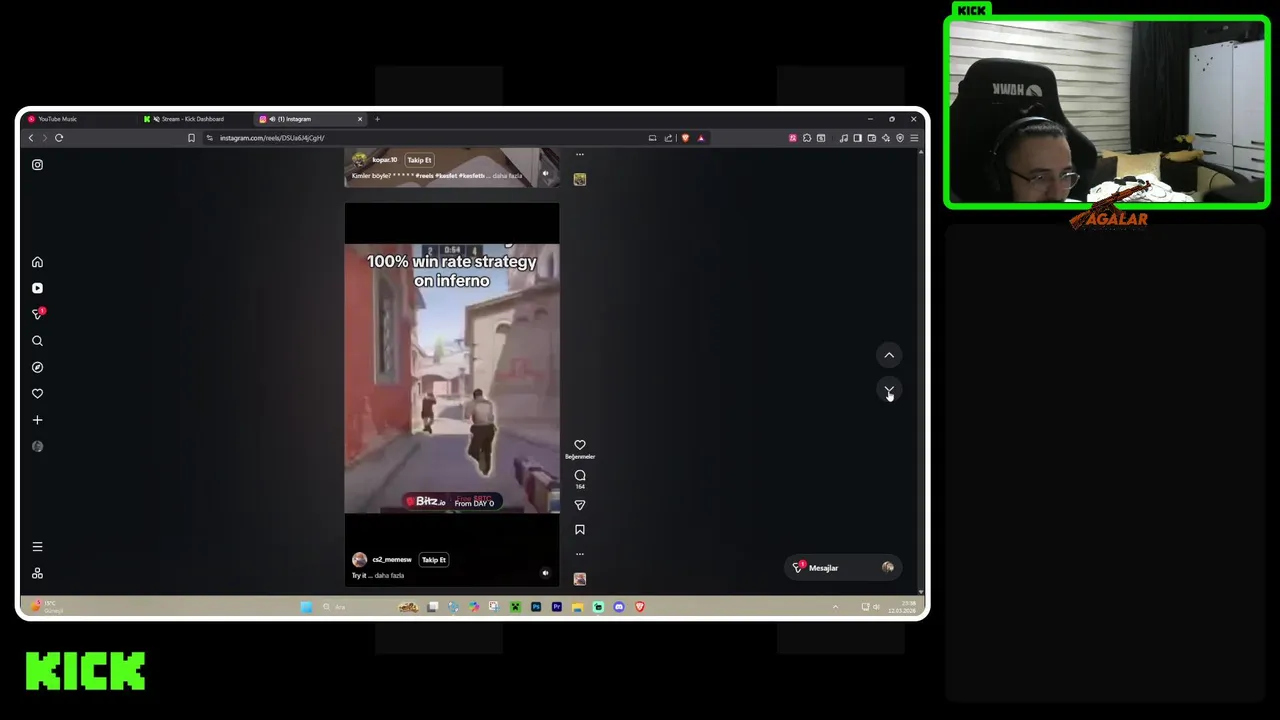Open Premiere Pro from the taskbar

click(x=557, y=607)
